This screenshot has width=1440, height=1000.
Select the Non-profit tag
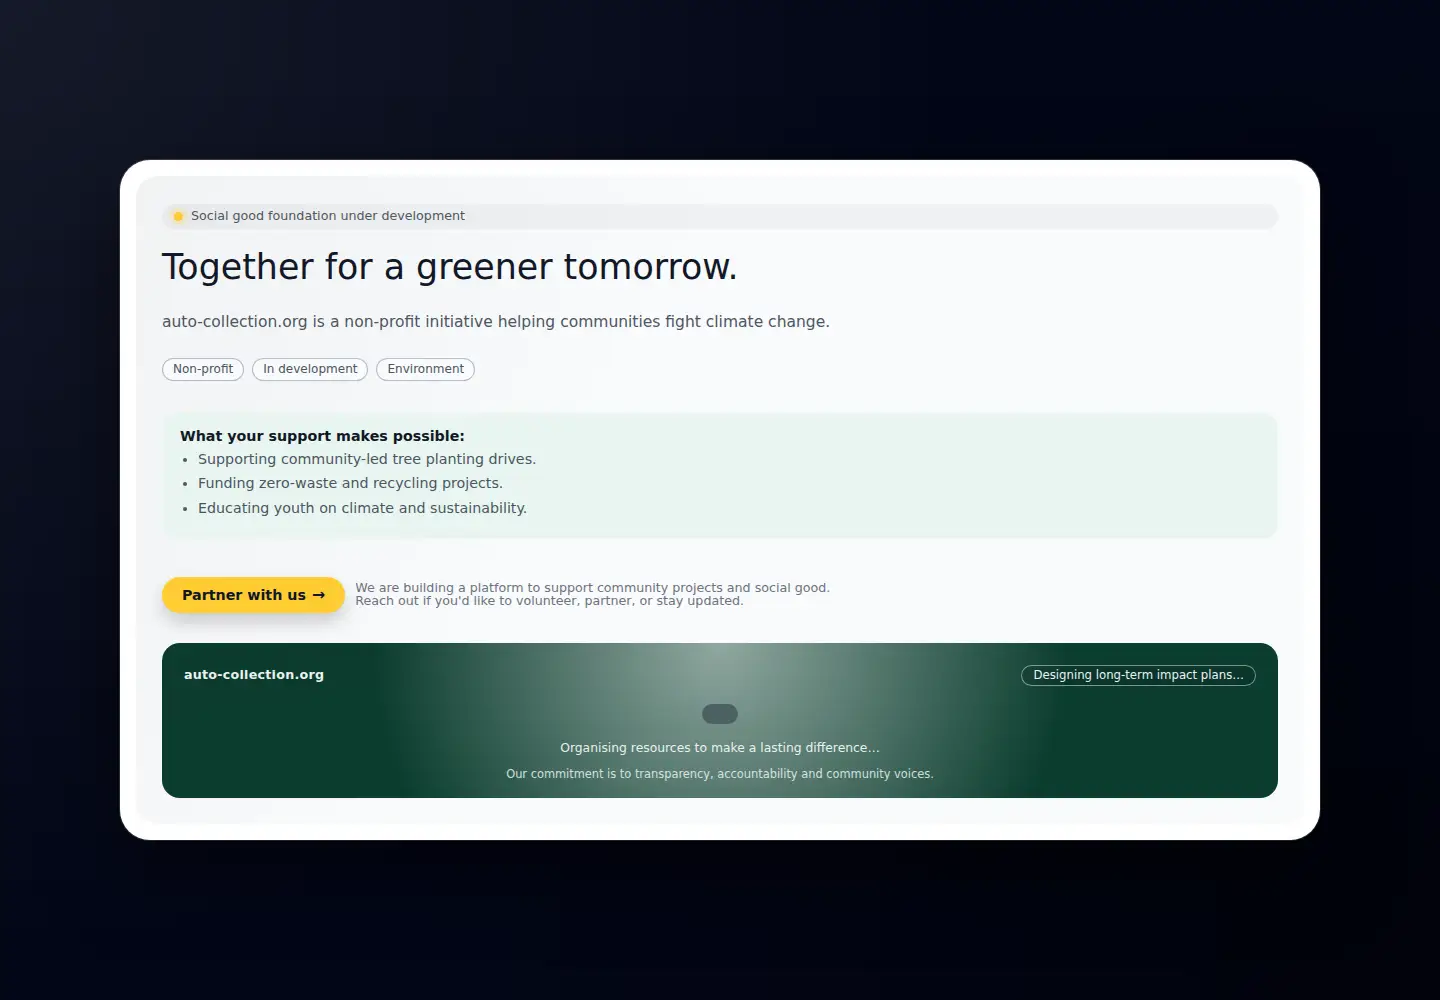click(203, 369)
